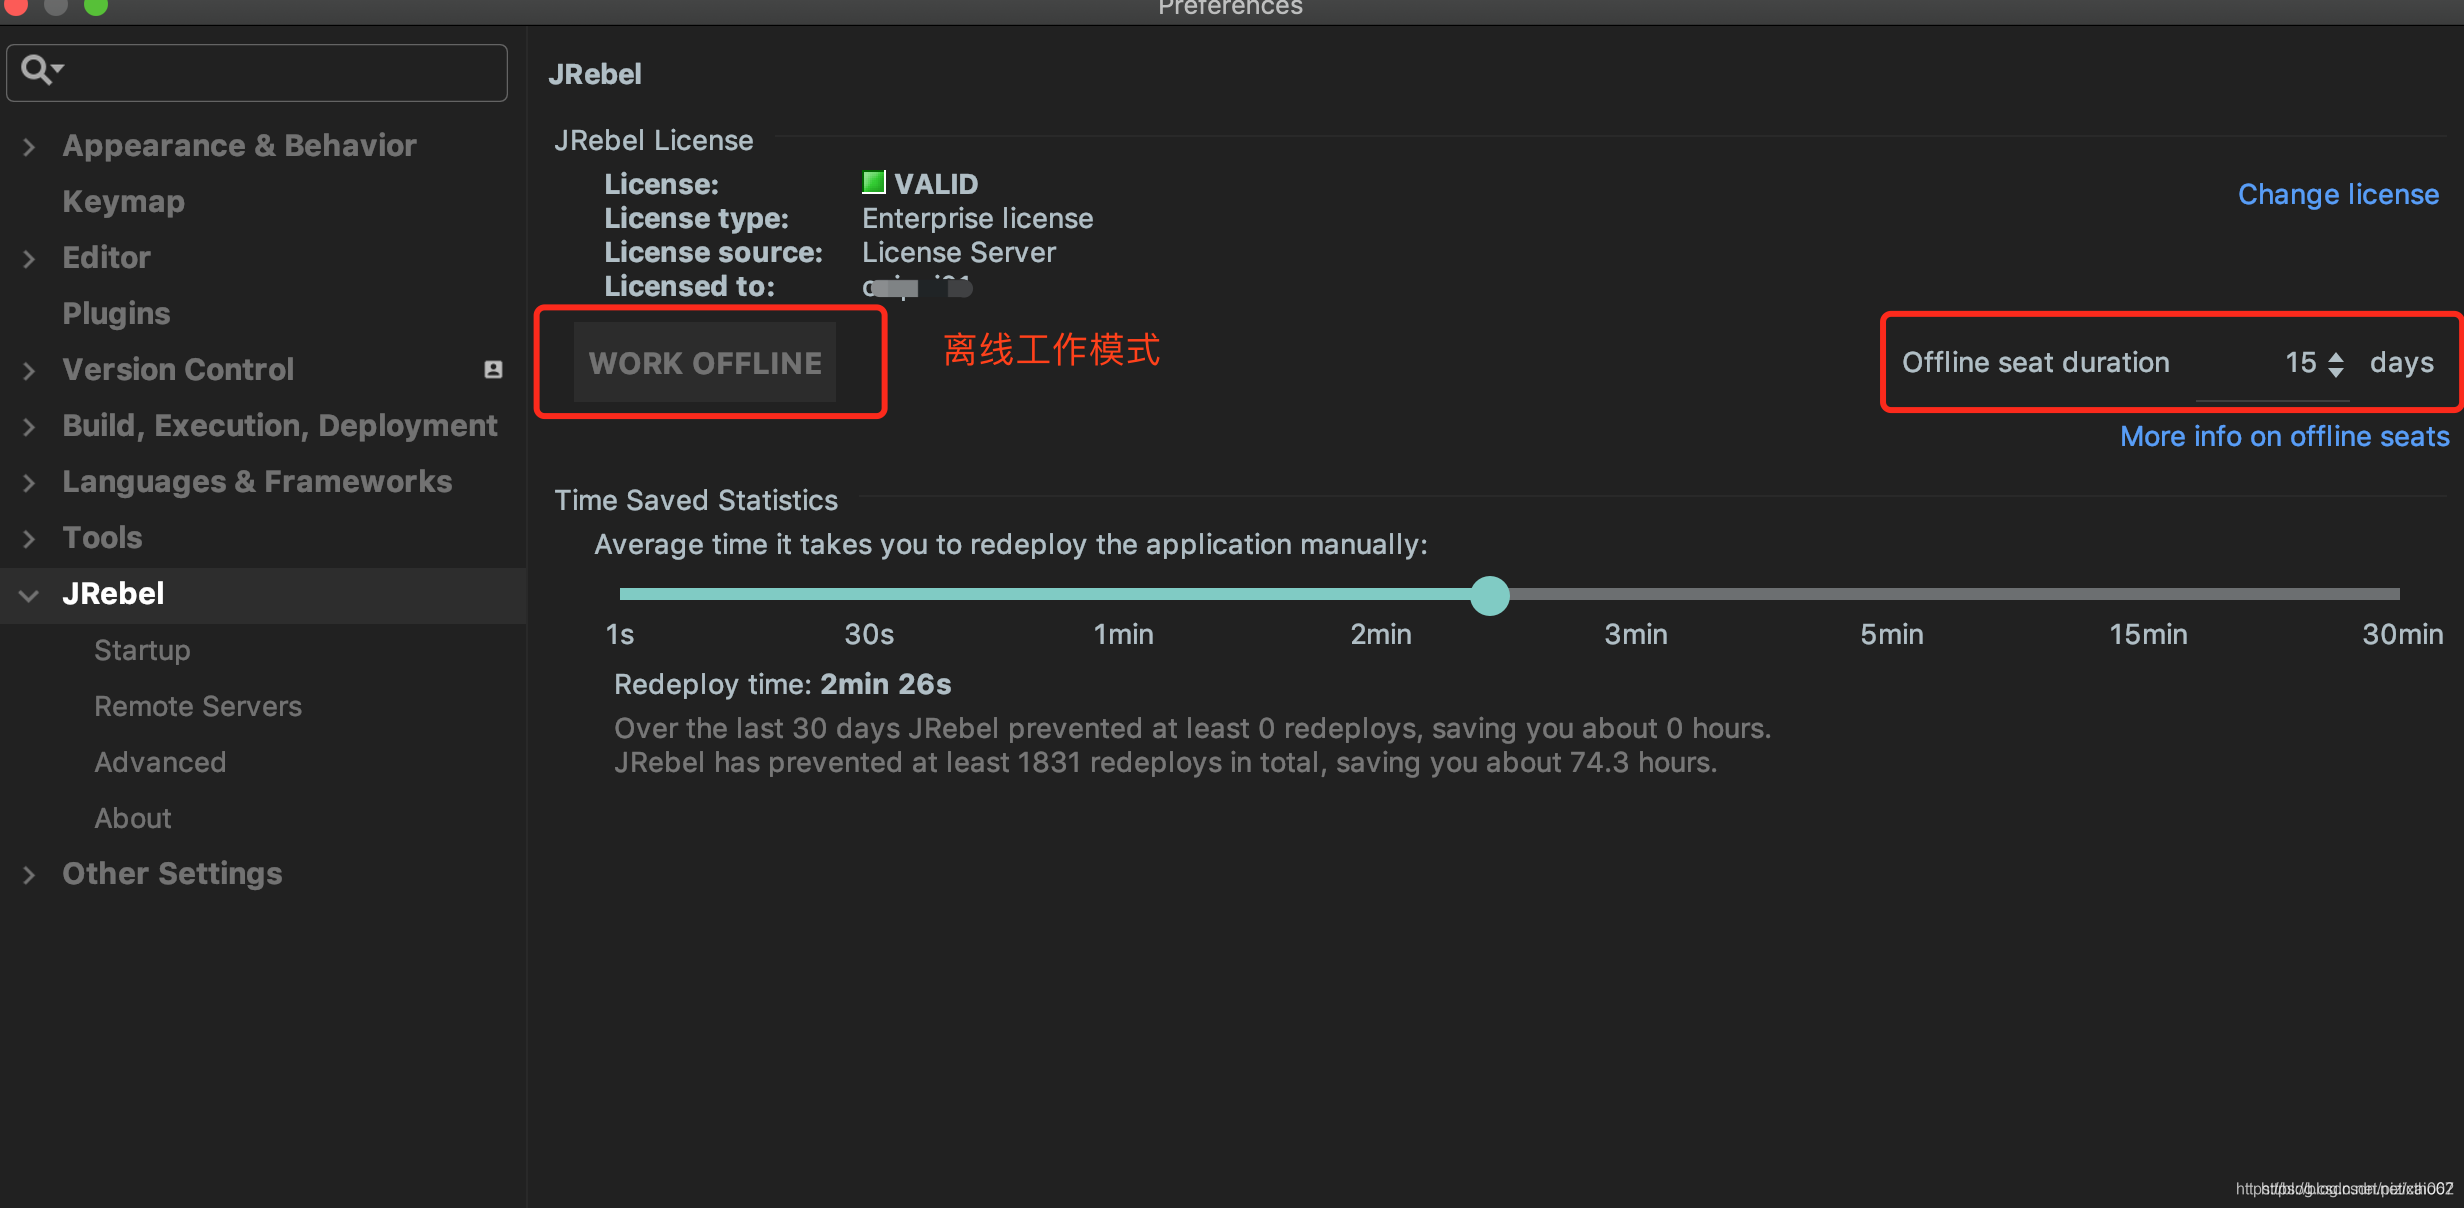Drag the redeploy time slider
This screenshot has height=1208, width=2464.
click(x=1485, y=592)
